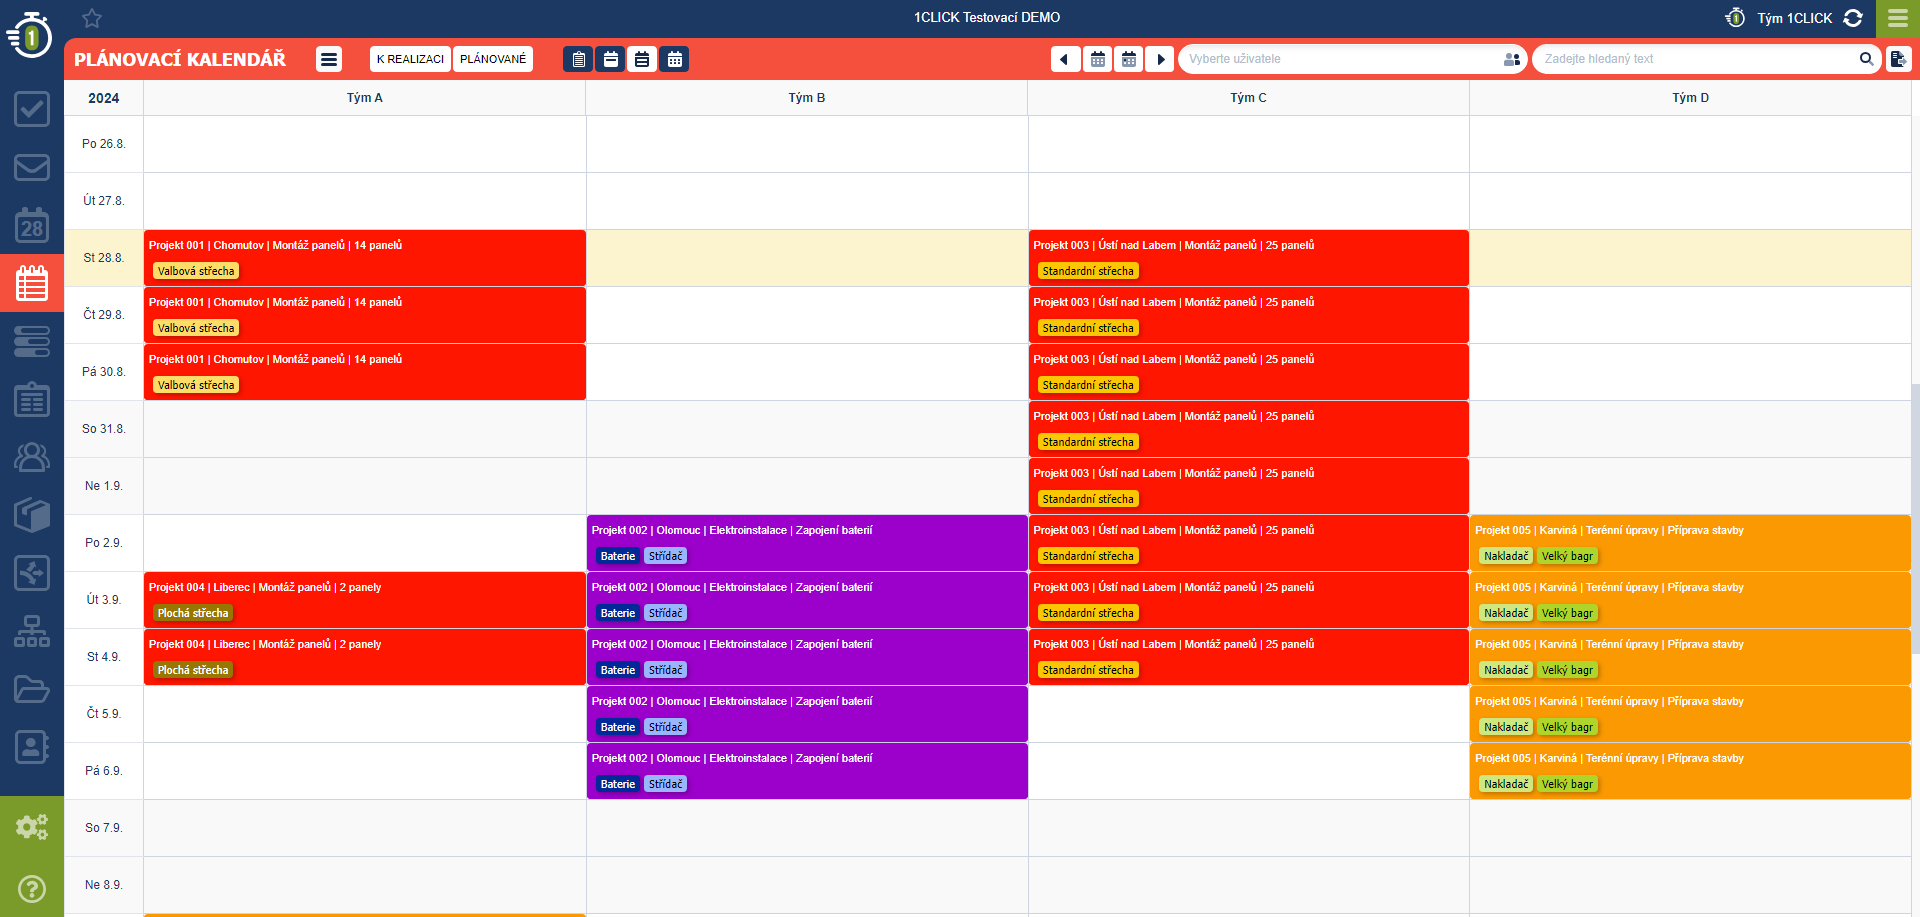Switch to clipboard list view icon

[578, 59]
